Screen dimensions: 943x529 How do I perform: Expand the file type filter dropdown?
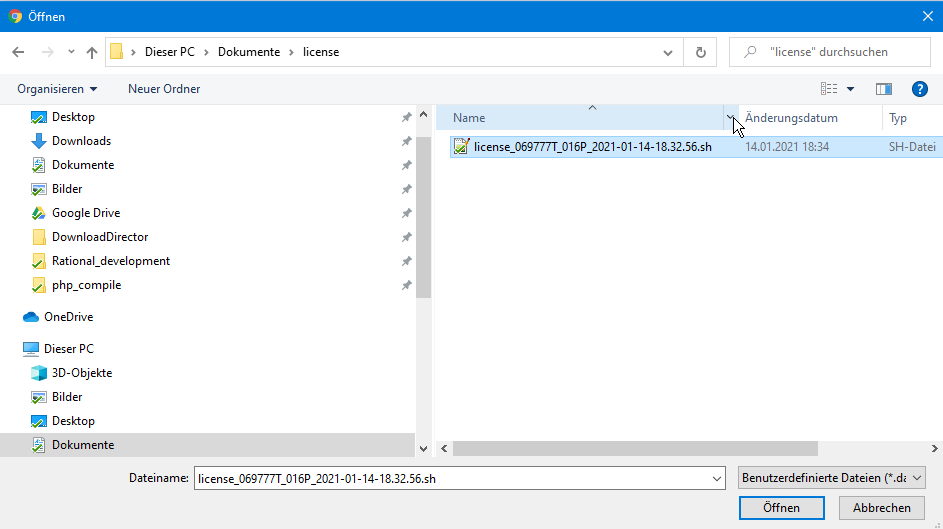[x=830, y=478]
